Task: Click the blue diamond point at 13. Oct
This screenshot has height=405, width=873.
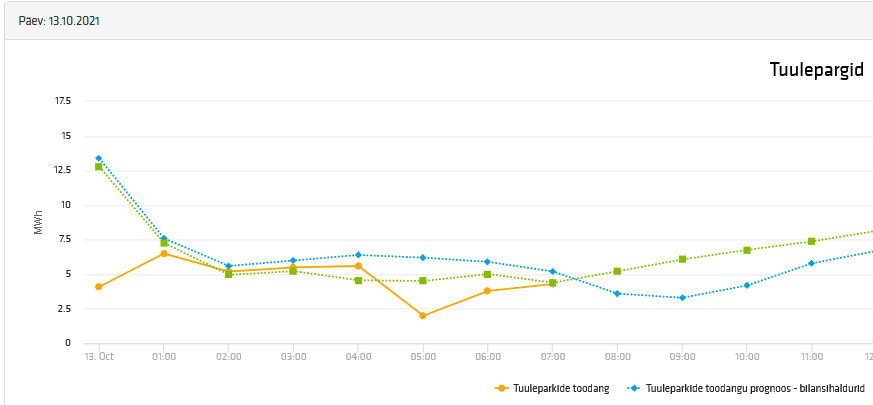Action: (99, 158)
